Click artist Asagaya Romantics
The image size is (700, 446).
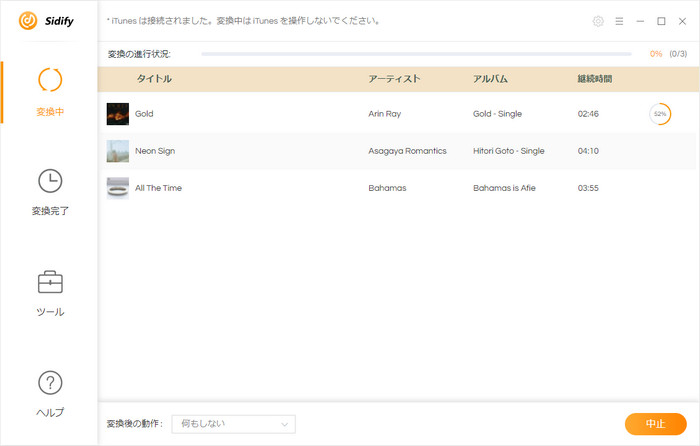407,151
